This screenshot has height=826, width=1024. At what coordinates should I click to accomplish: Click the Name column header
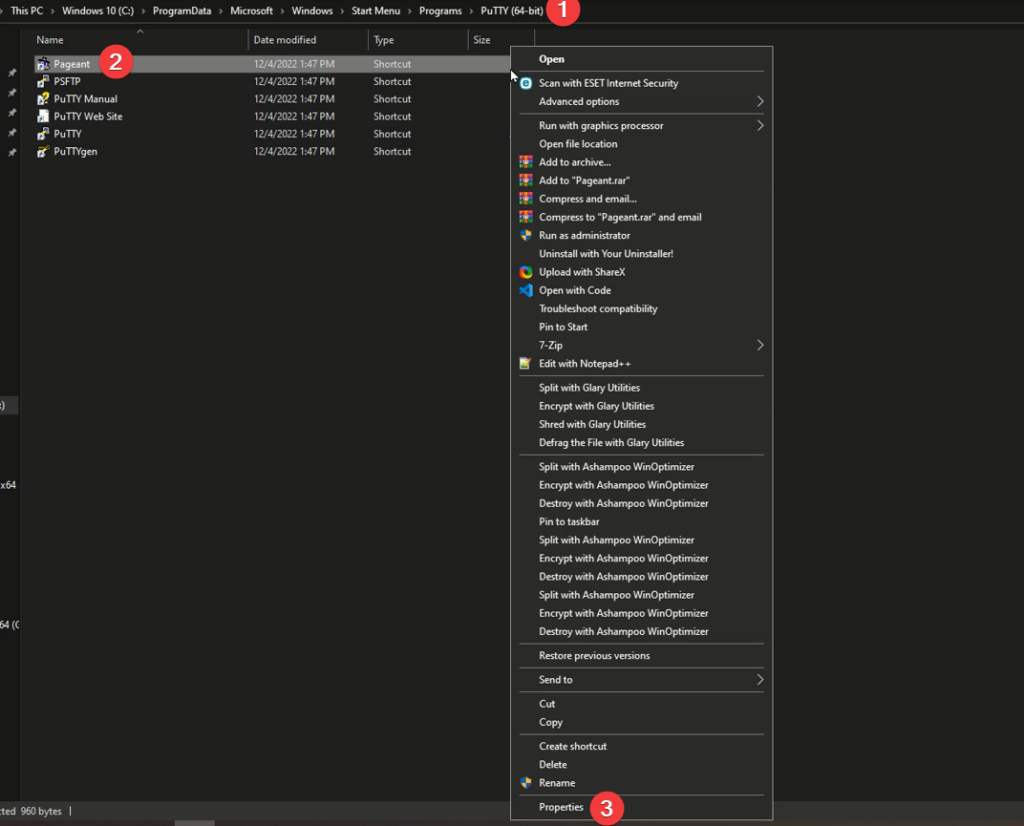(50, 40)
